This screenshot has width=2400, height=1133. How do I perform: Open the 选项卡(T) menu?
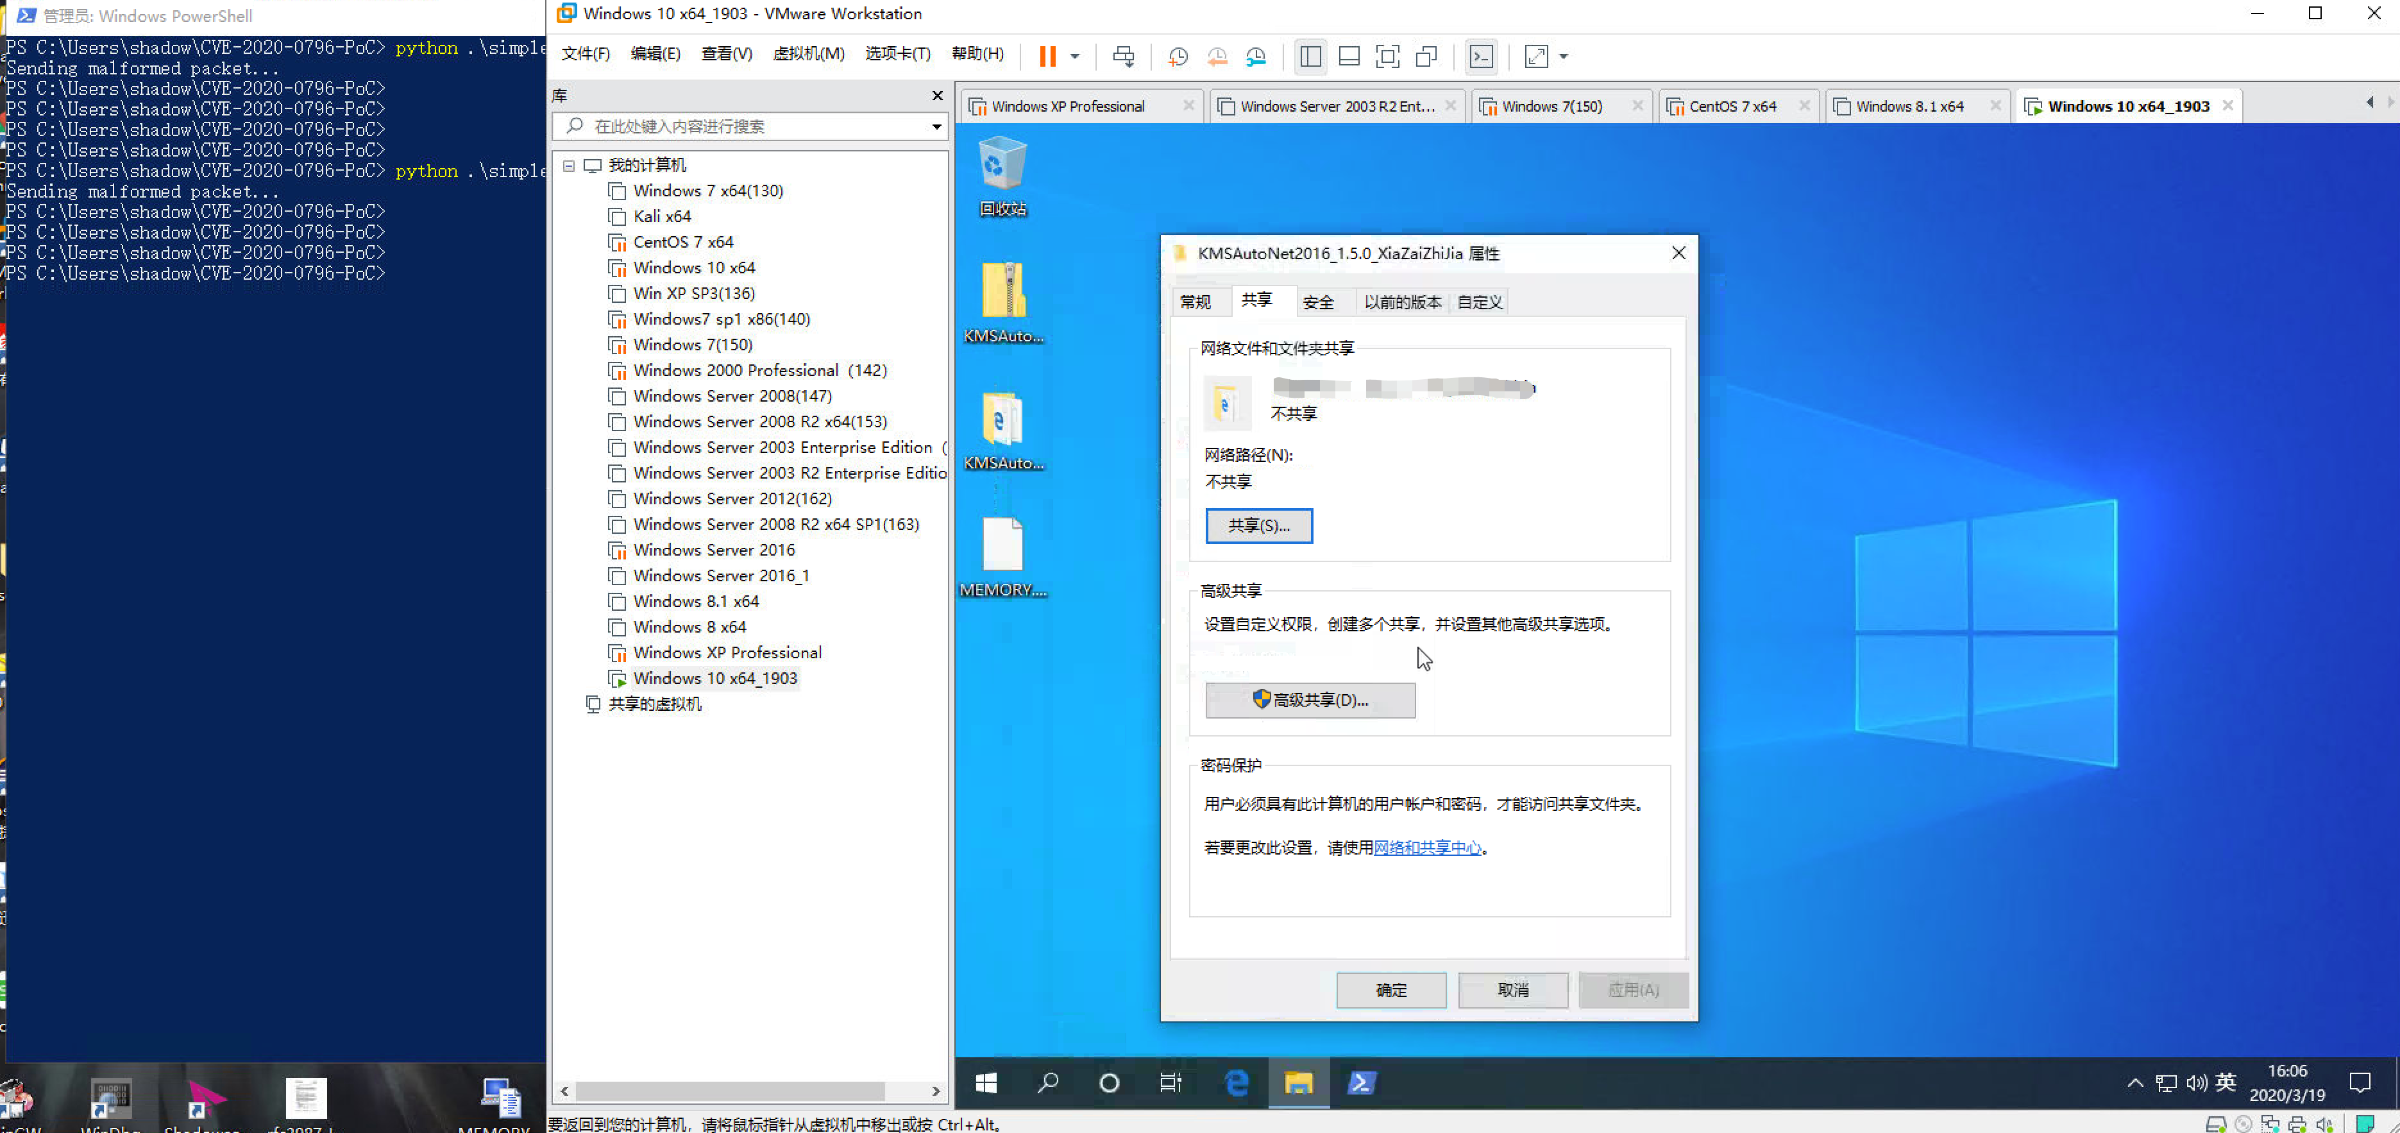point(897,54)
